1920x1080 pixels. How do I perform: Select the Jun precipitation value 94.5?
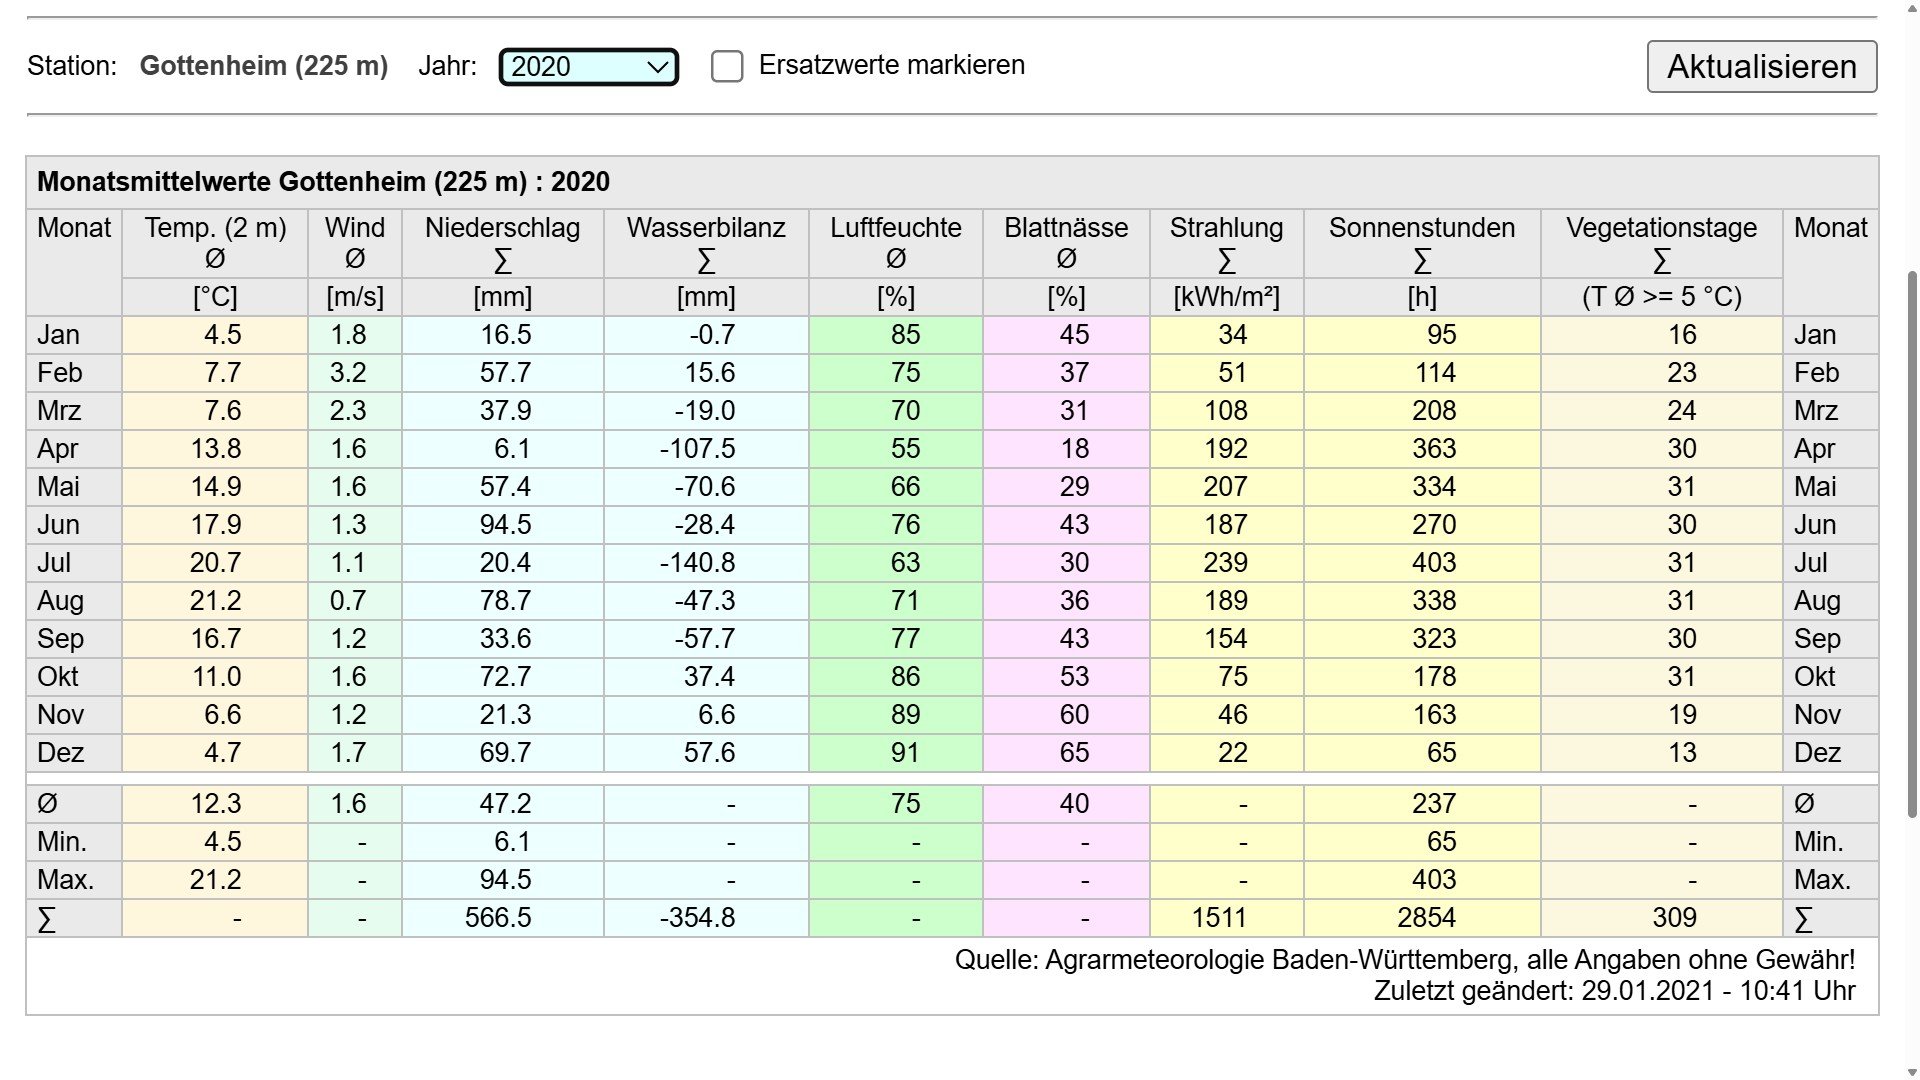(x=504, y=525)
